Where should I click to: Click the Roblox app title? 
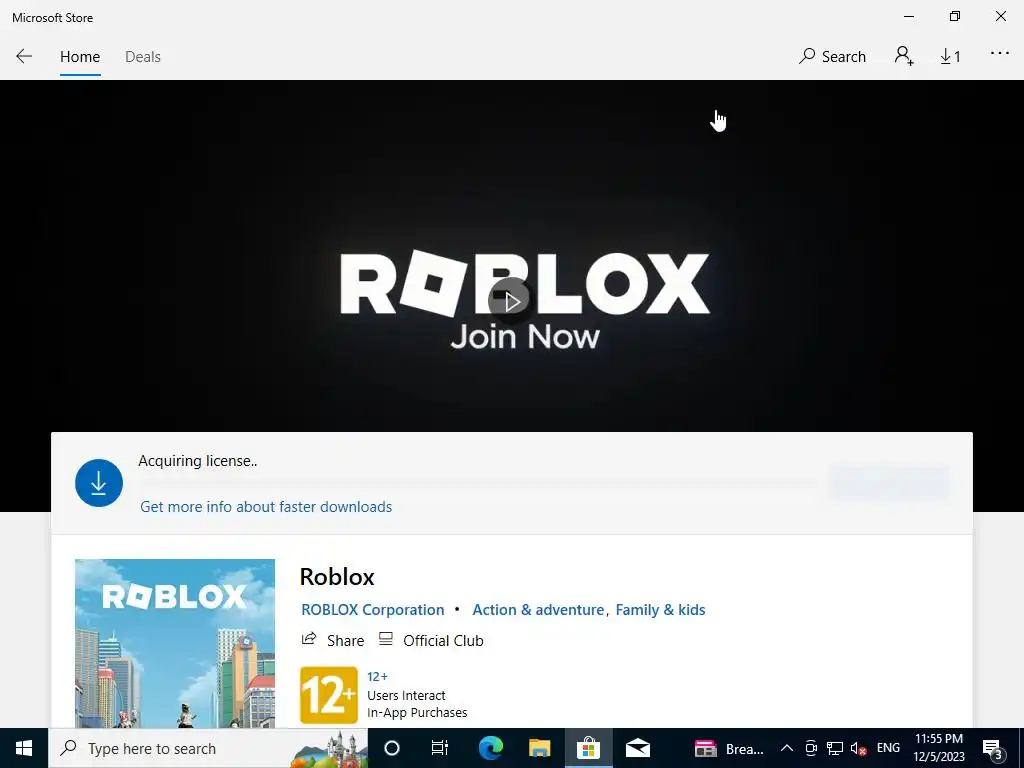pos(337,577)
